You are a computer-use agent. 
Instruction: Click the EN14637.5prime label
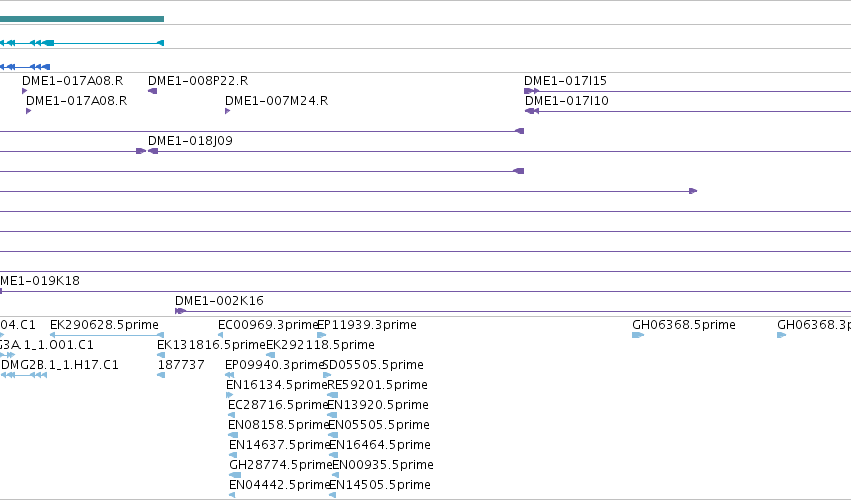point(279,445)
